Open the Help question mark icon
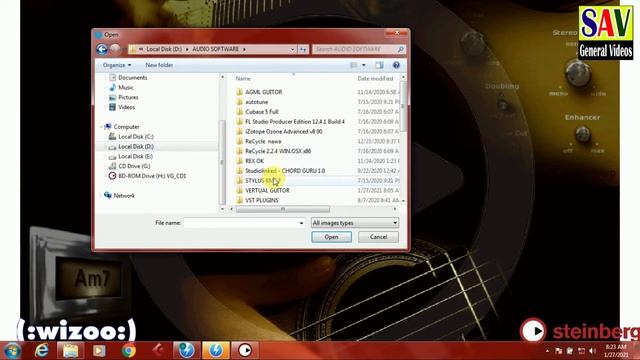 pyautogui.click(x=396, y=65)
